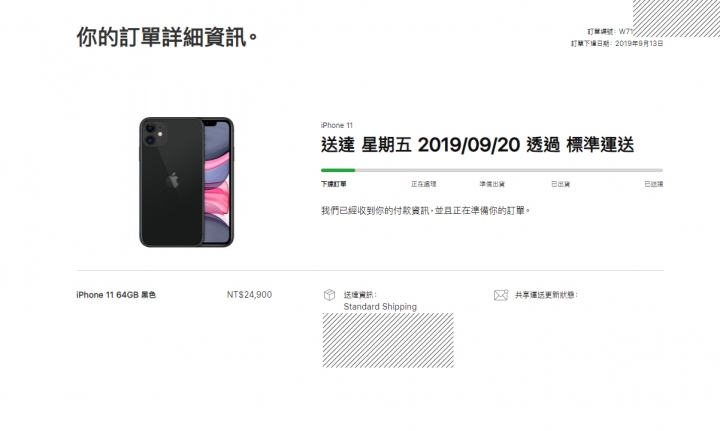
Task: Click the green filled progress bar segment
Action: (338, 170)
